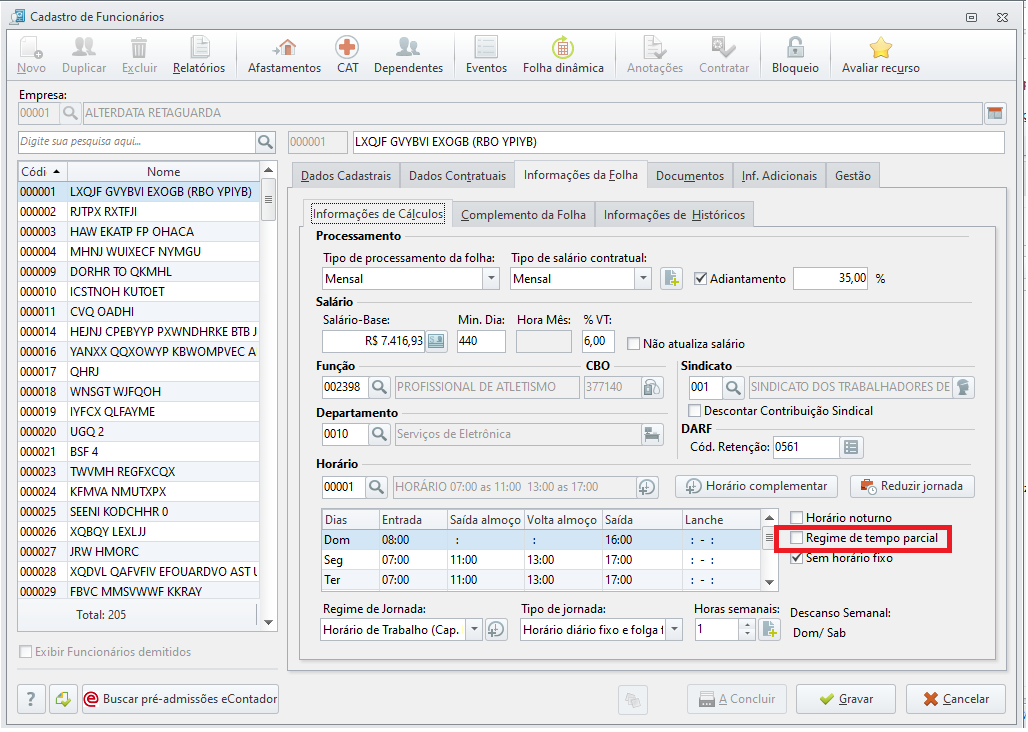
Task: Click the add icon next to Tipo de salário contratual
Action: point(671,279)
